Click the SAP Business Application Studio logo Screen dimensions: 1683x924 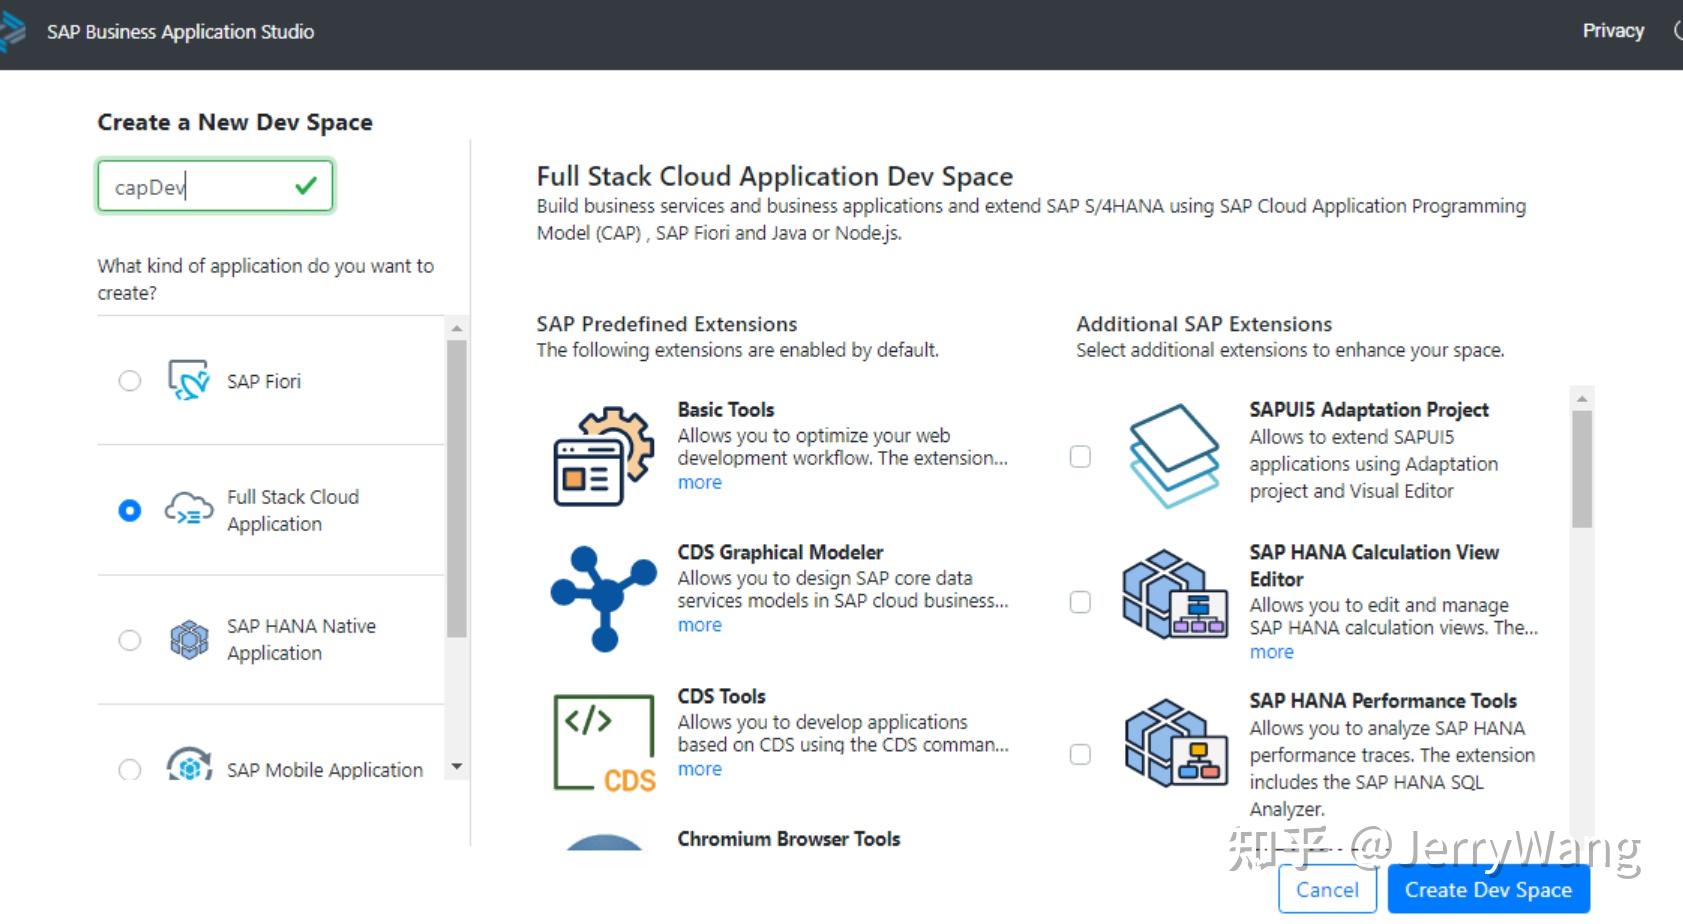(x=15, y=30)
